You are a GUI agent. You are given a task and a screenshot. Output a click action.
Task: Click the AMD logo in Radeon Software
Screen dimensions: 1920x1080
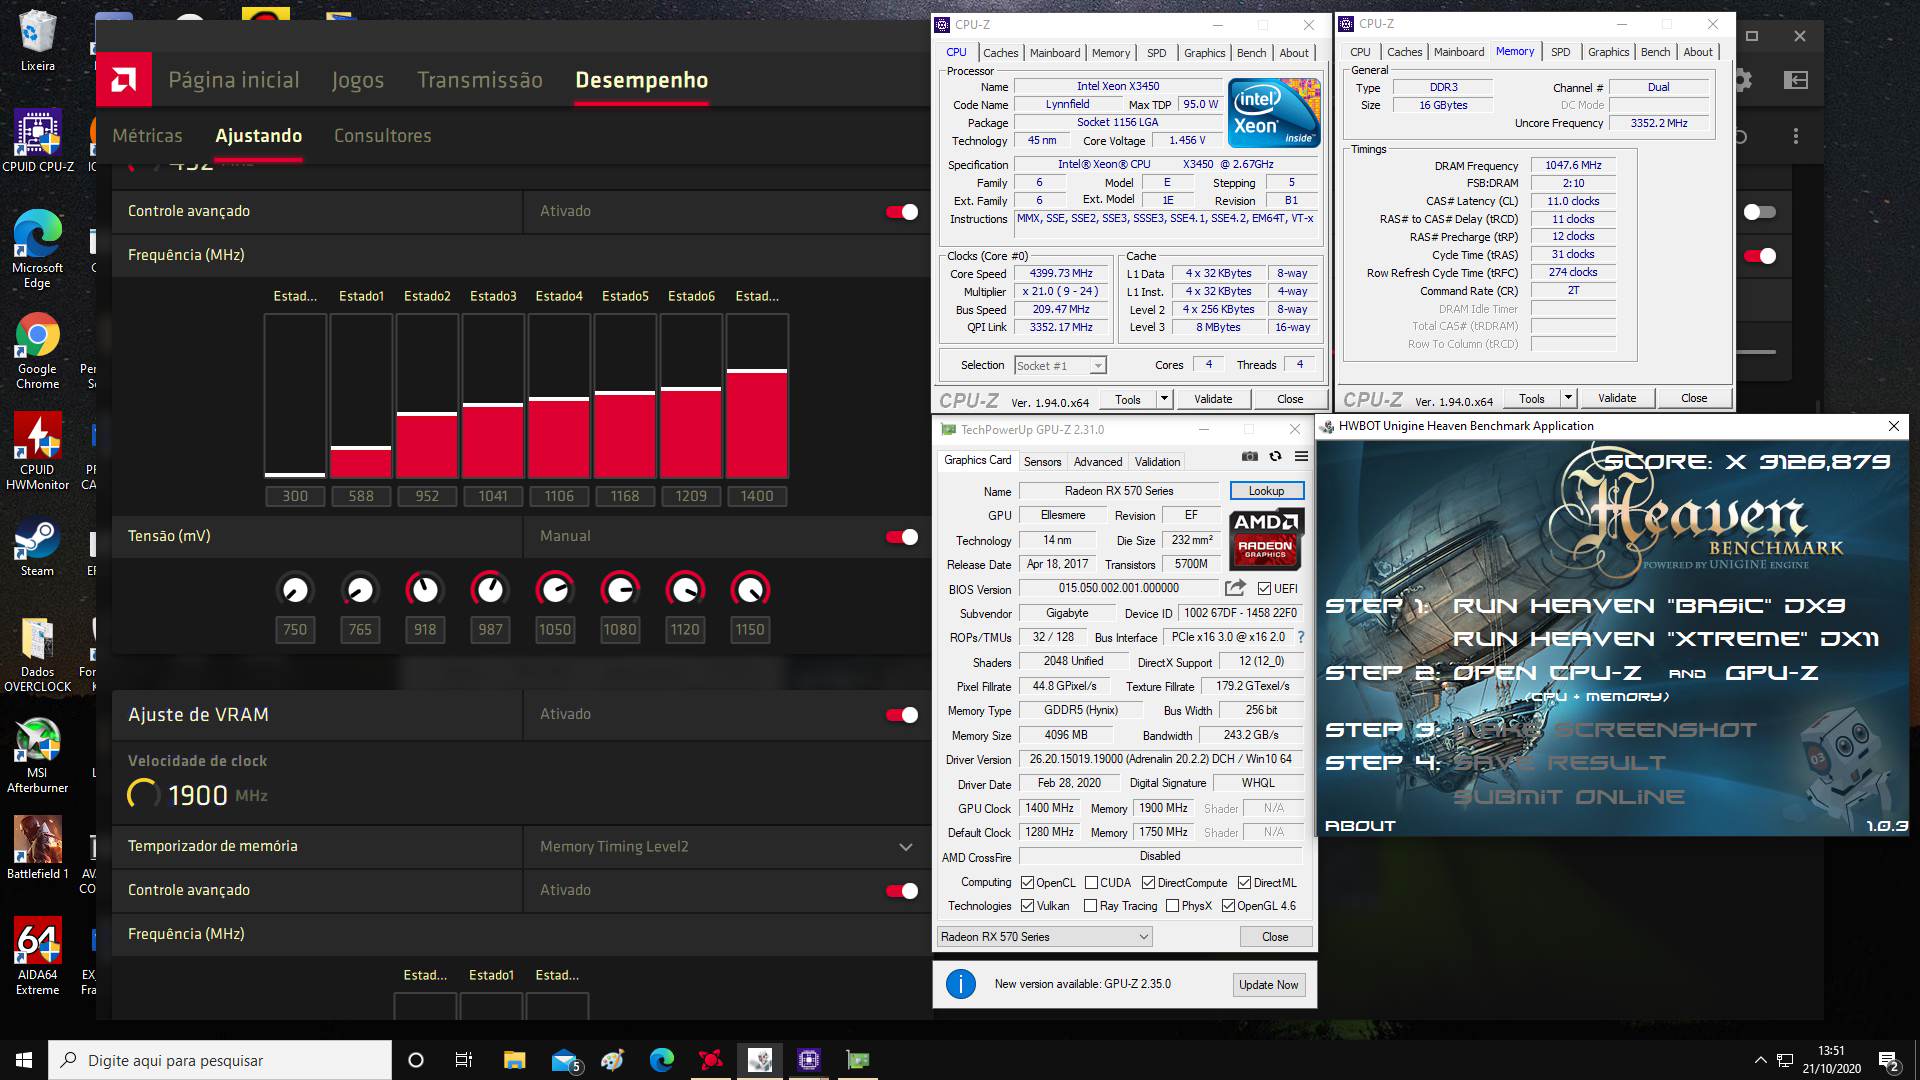(124, 79)
